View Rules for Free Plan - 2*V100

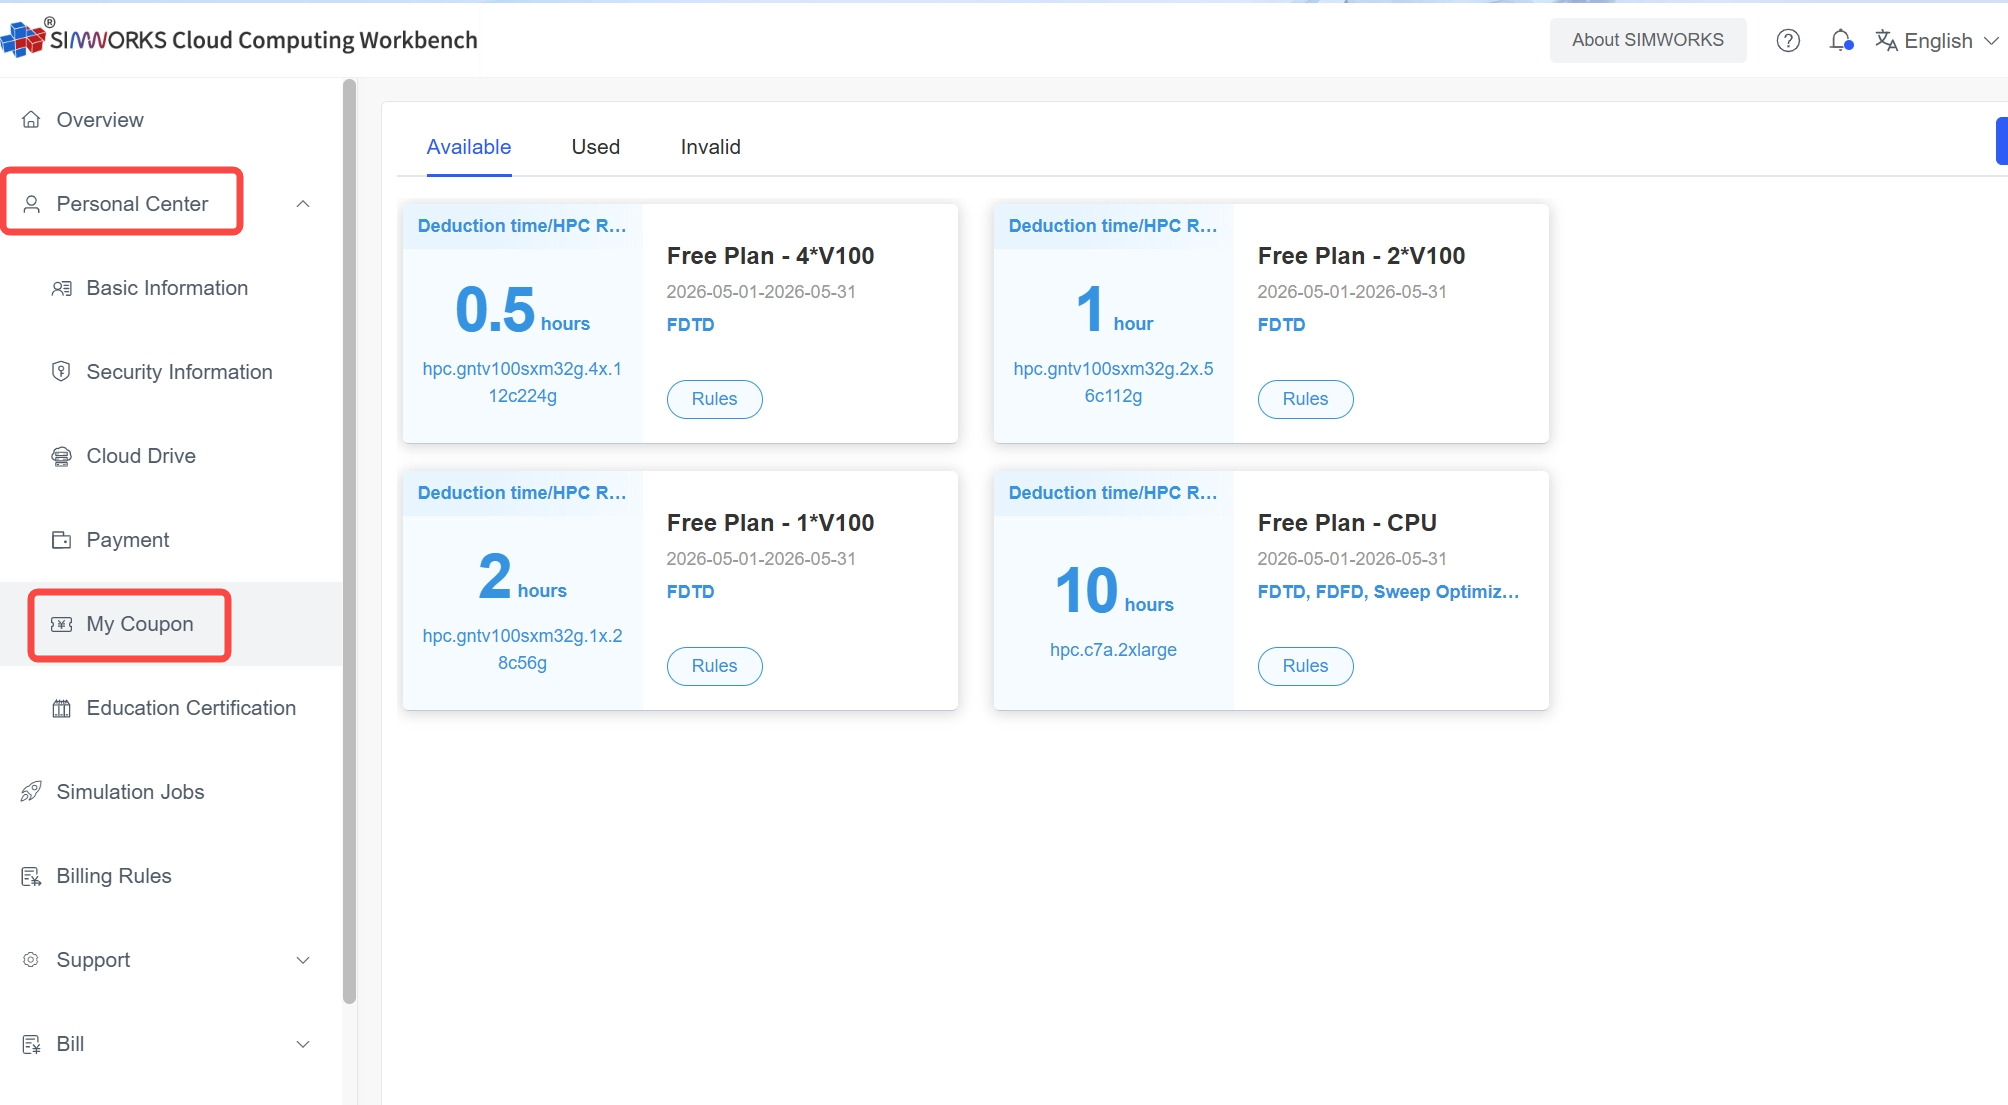[x=1306, y=399]
